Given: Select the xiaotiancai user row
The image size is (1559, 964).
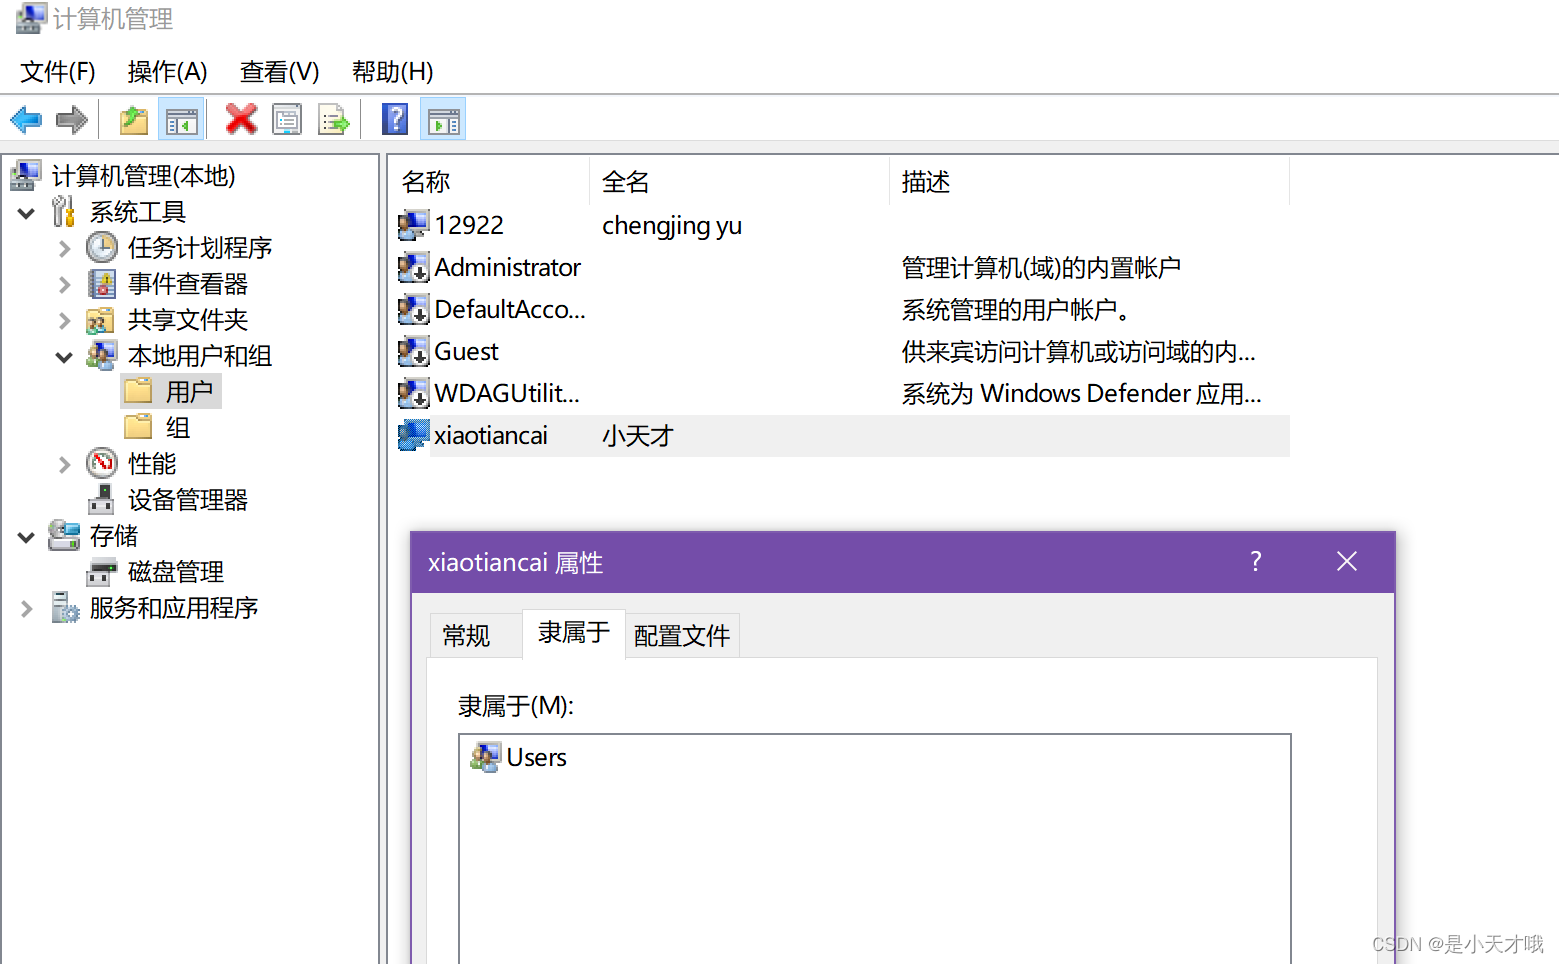Looking at the screenshot, I should click(491, 435).
